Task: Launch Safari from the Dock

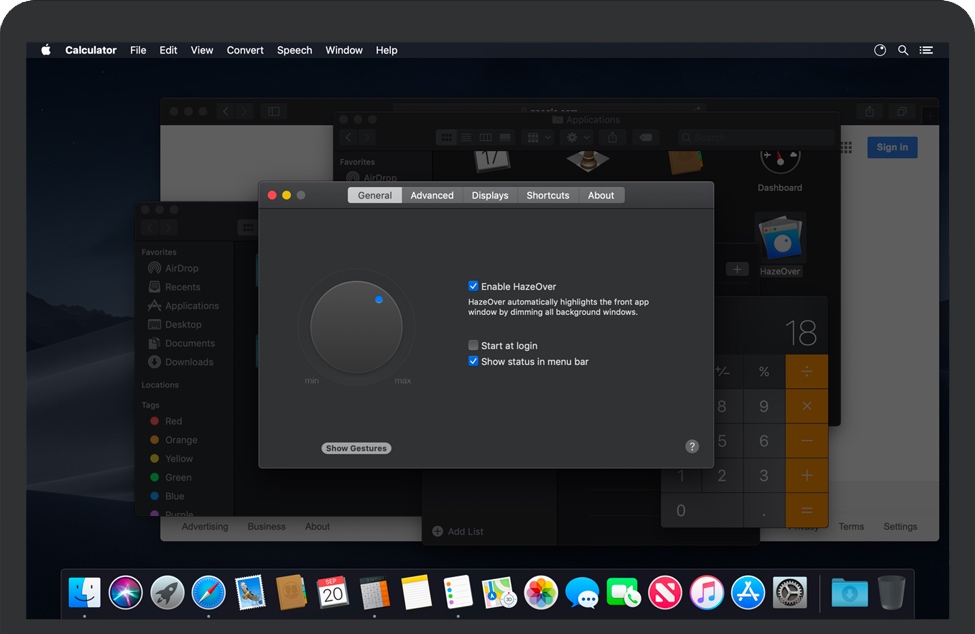Action: click(x=208, y=592)
